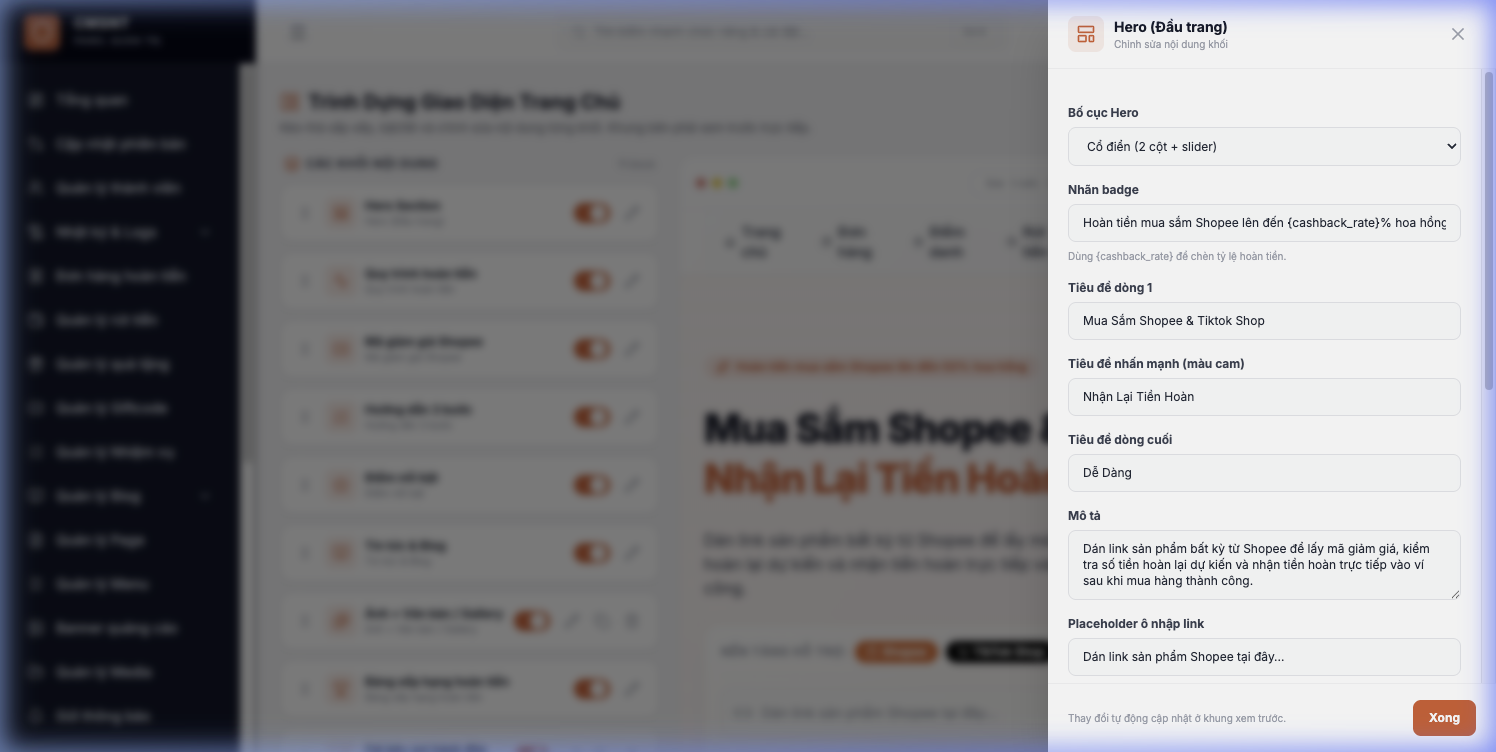Click edit pencil for Quy trình hoàn tiền
1496x752 pixels.
pos(632,281)
